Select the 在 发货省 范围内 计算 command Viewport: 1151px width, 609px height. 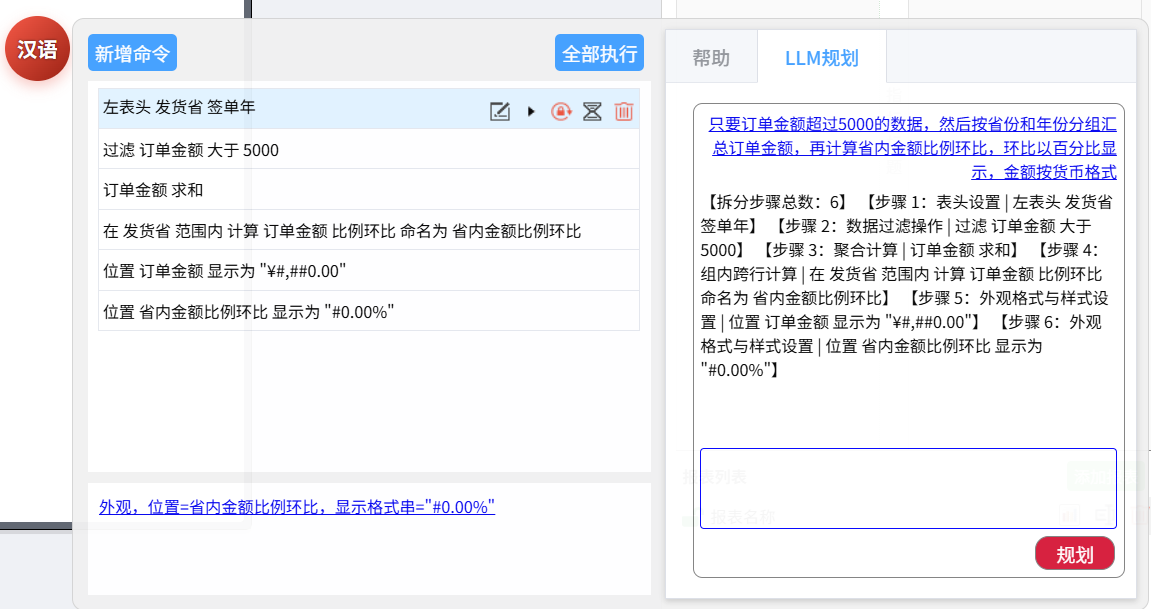341,231
